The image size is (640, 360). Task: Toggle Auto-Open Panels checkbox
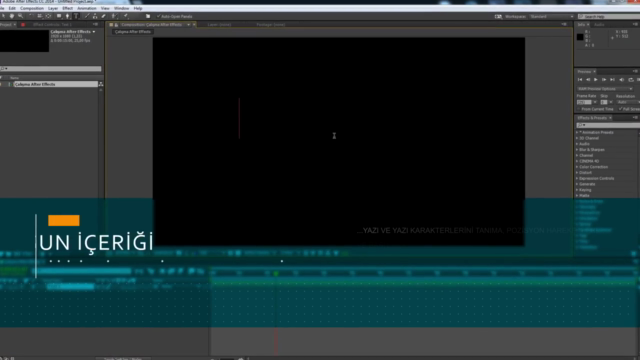point(158,16)
